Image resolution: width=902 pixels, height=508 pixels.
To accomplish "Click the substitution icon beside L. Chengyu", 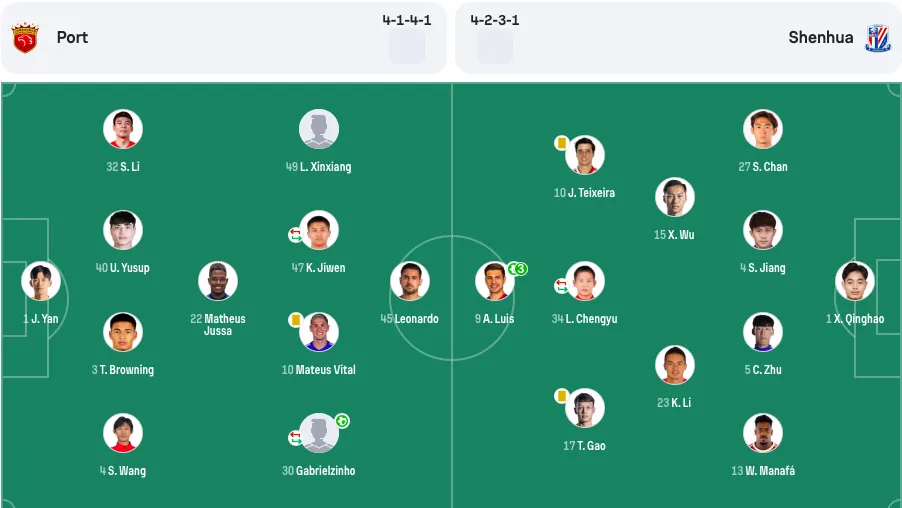I will point(561,285).
